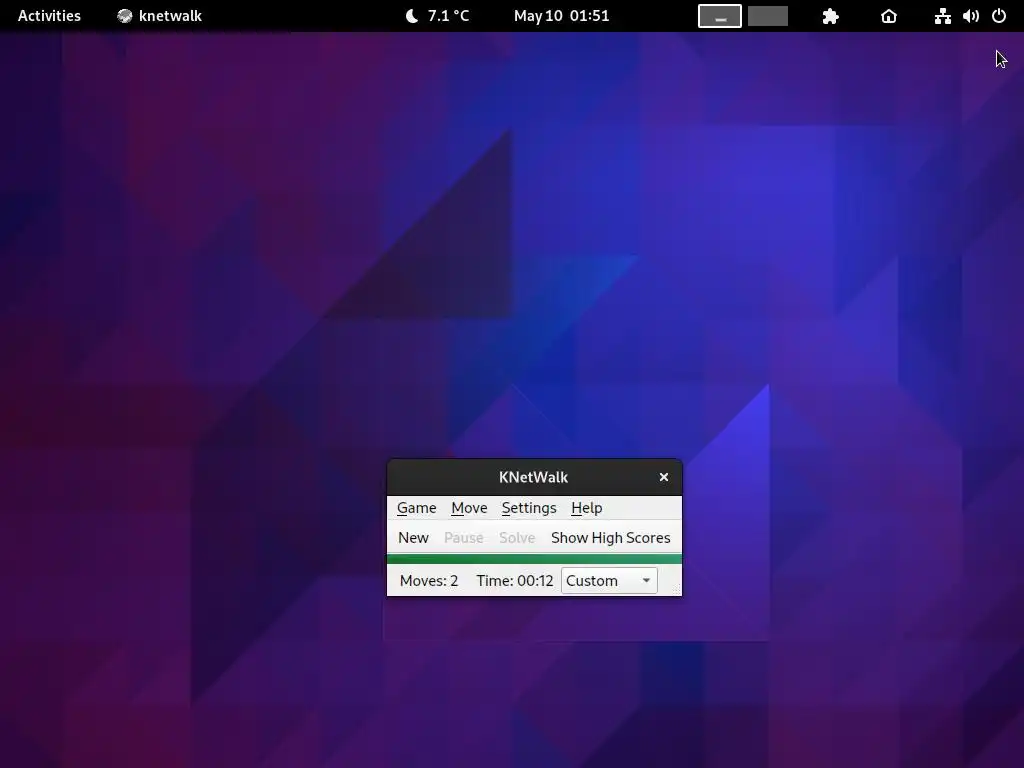Open the clock and calendar panel
1024x768 pixels.
click(561, 16)
